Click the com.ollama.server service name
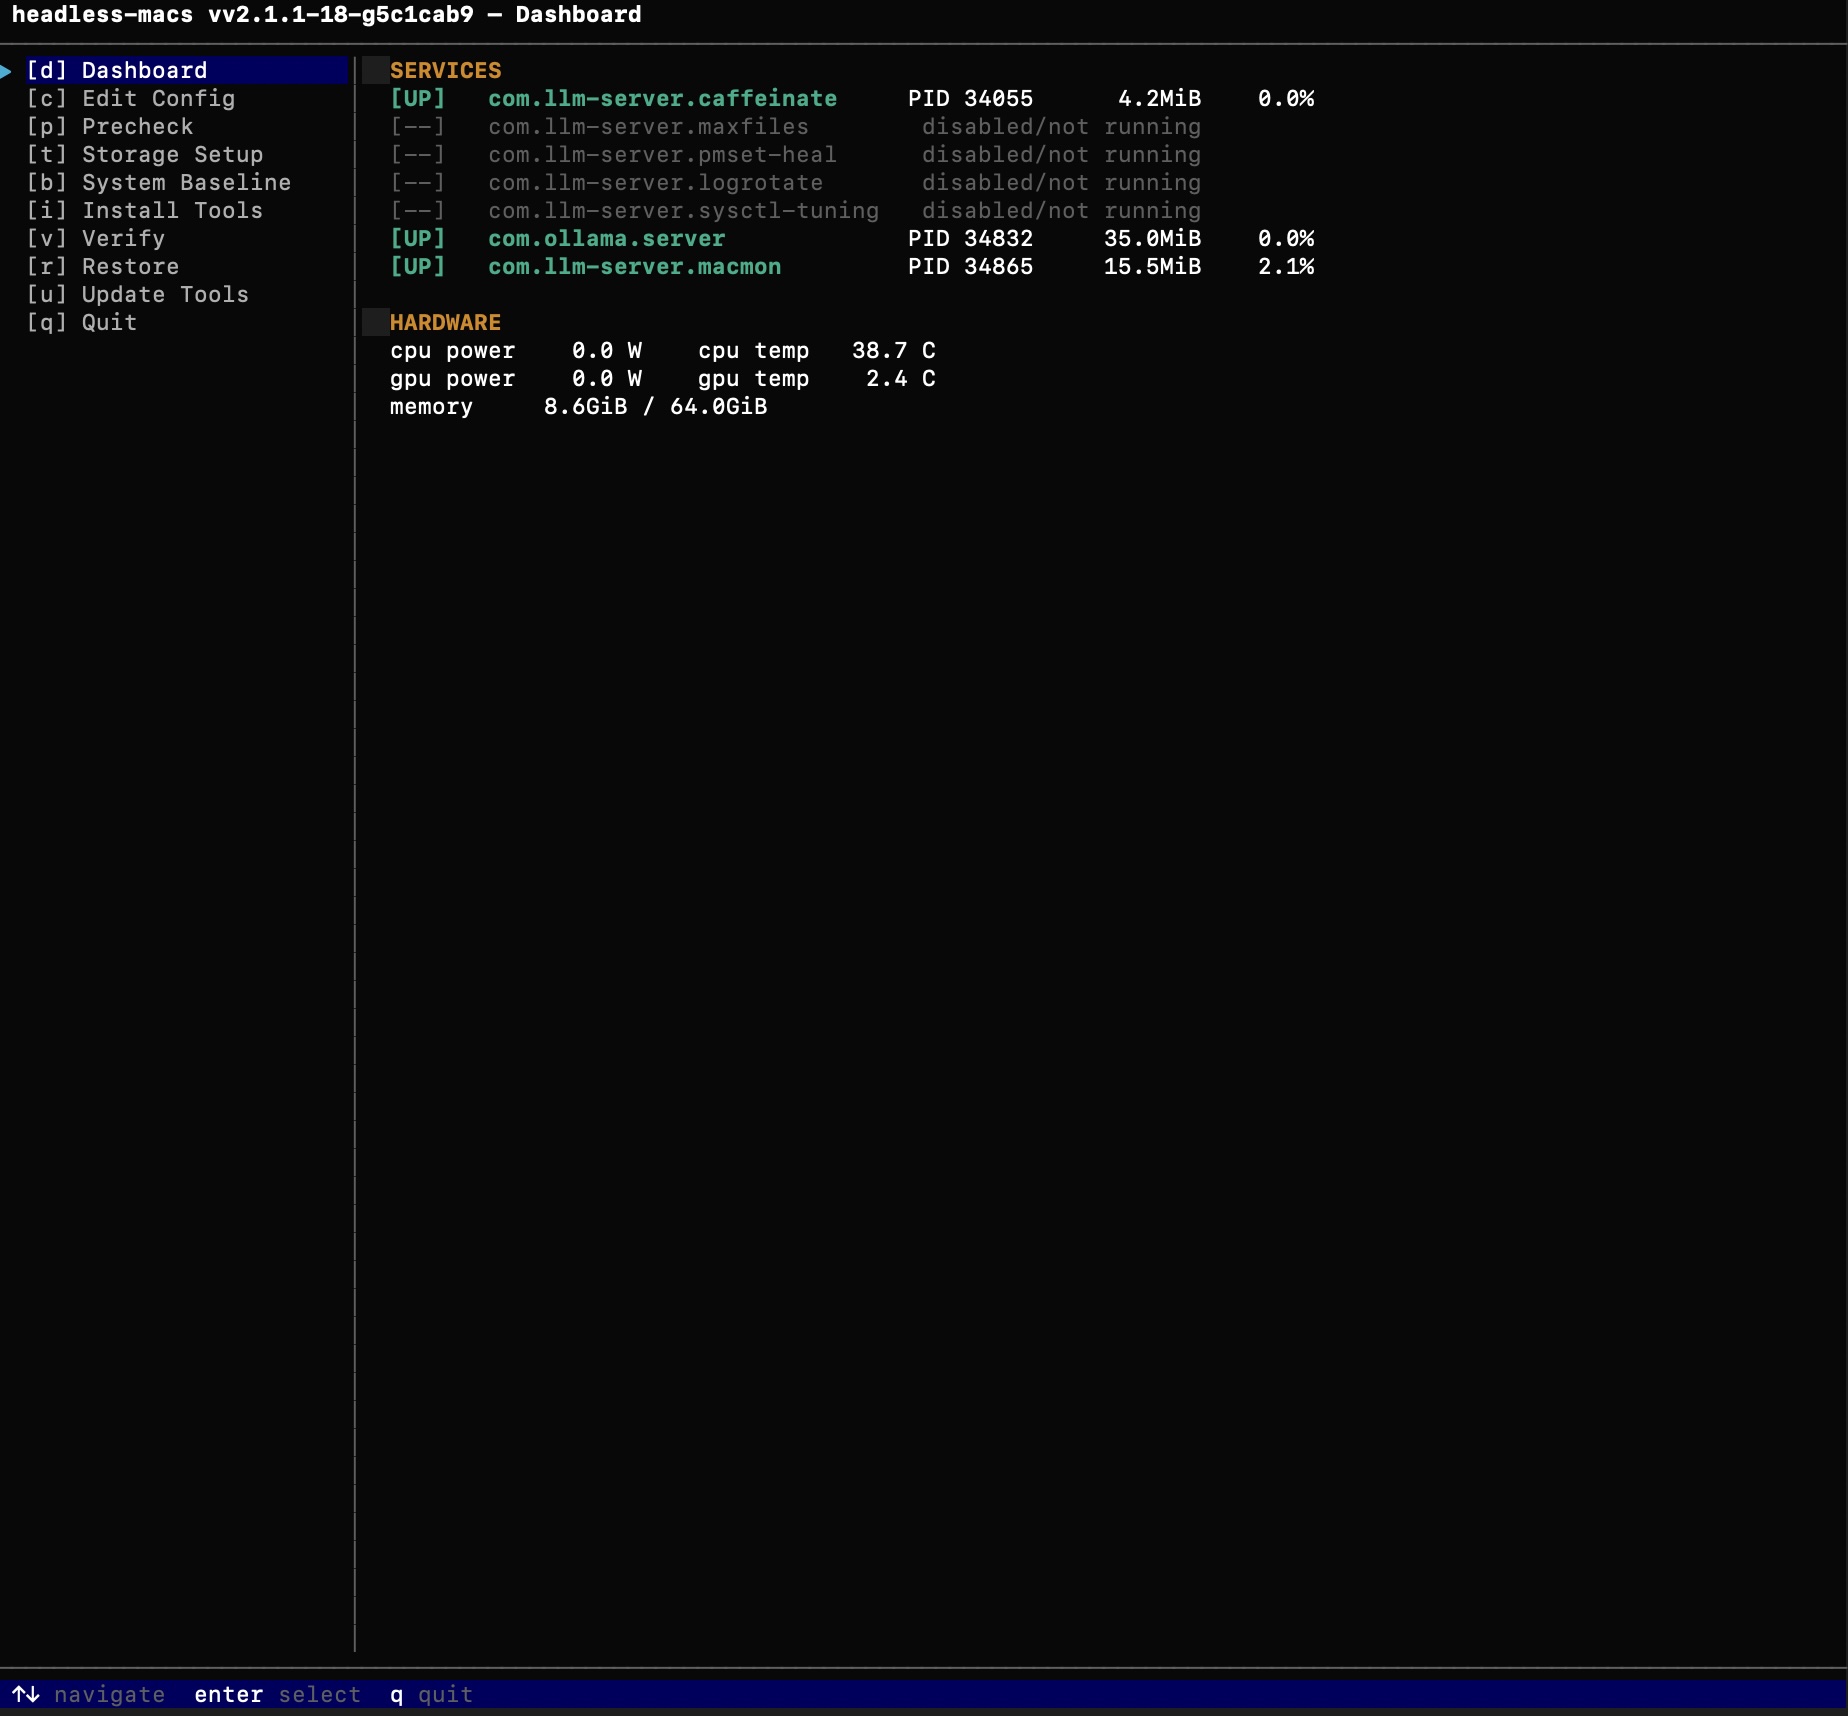The width and height of the screenshot is (1848, 1716). coord(607,238)
